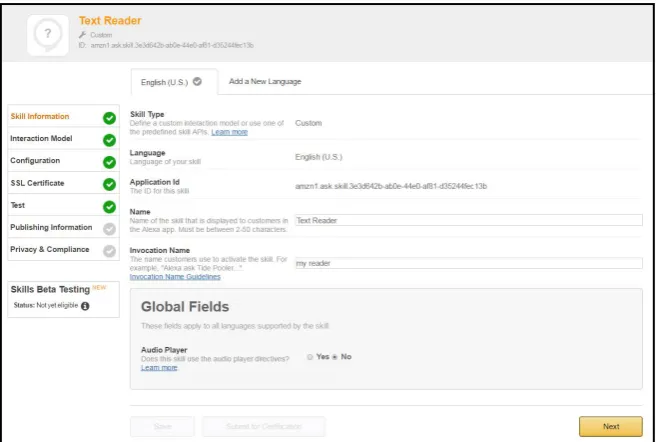Click the Text Reader title in header
The width and height of the screenshot is (657, 442).
point(110,21)
